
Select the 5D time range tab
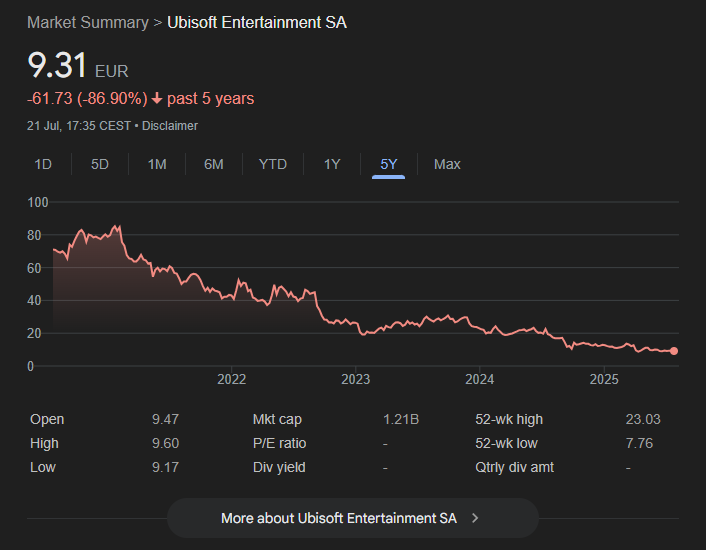(x=100, y=164)
